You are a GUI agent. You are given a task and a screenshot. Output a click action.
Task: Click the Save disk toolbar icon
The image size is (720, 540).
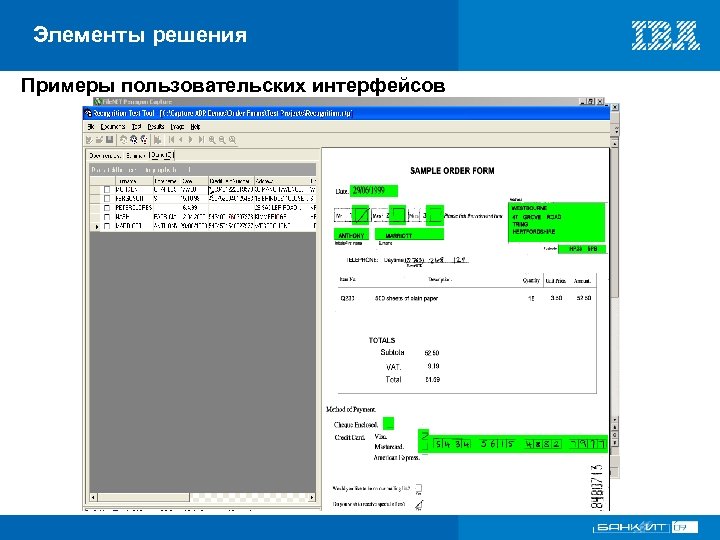(x=109, y=140)
